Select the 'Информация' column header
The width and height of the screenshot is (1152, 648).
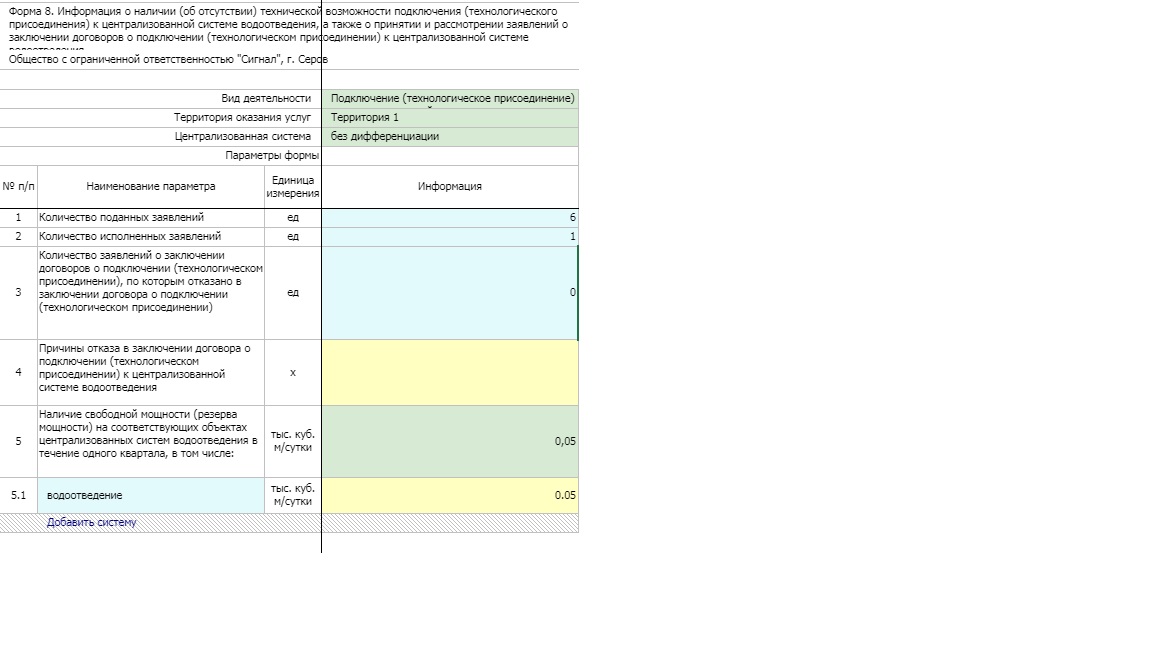(450, 187)
